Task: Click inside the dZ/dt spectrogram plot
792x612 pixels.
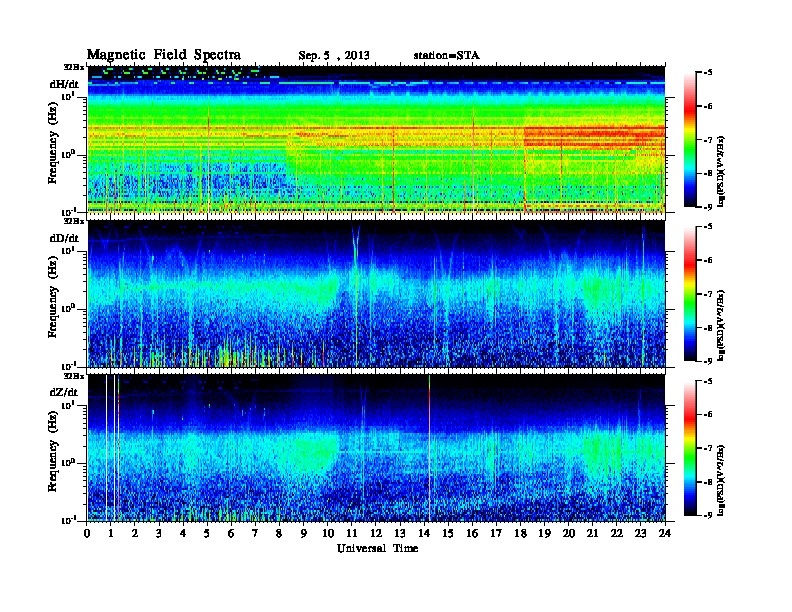Action: (376, 448)
